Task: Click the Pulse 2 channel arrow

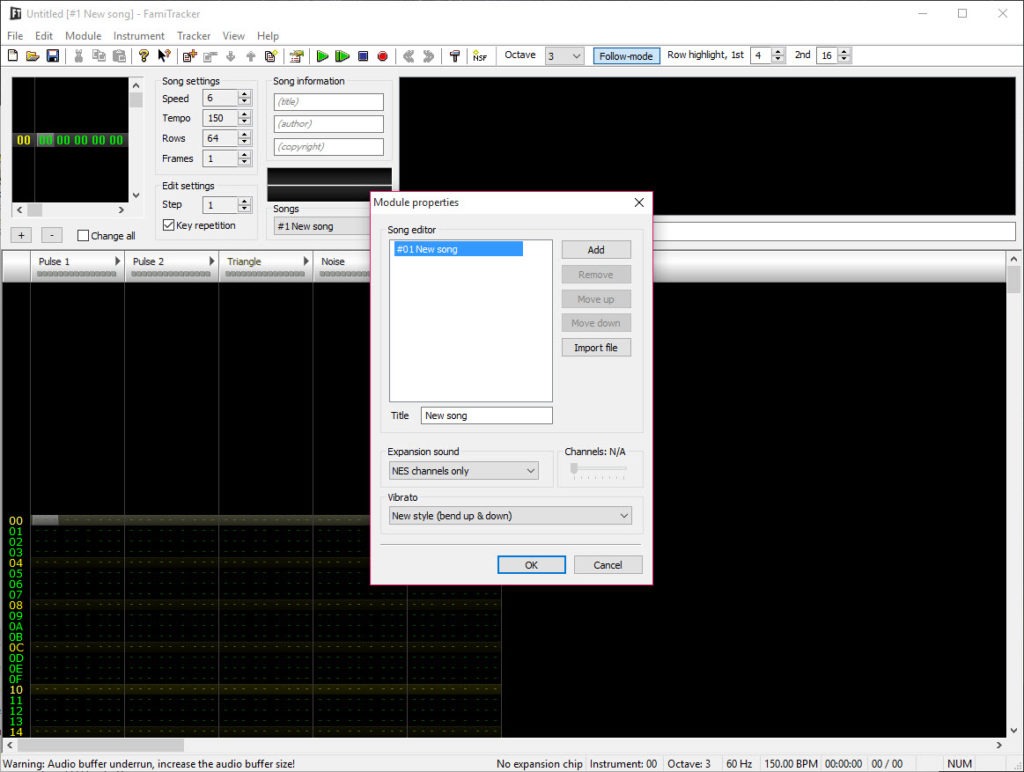Action: click(x=212, y=261)
